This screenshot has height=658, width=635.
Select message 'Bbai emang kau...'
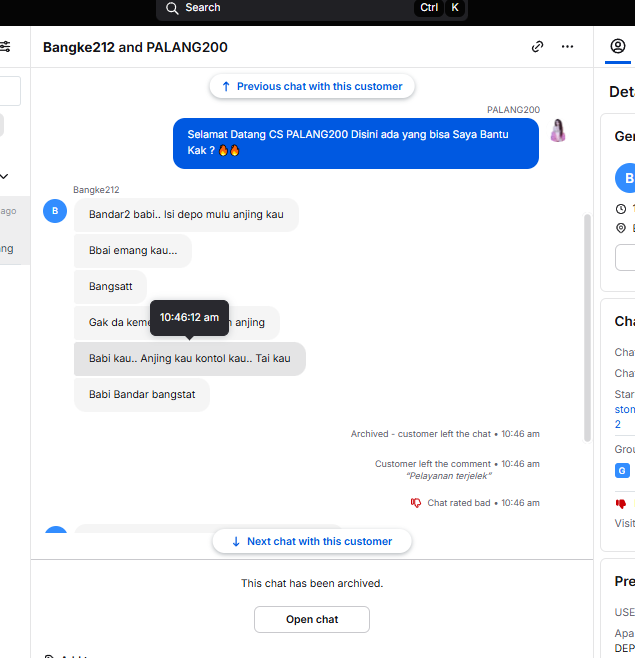(x=133, y=251)
